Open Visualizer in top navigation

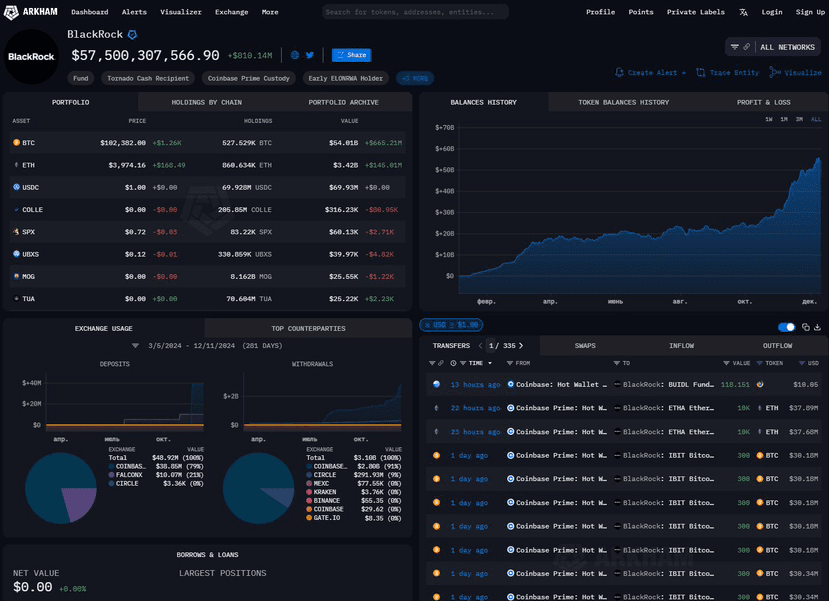(x=181, y=12)
